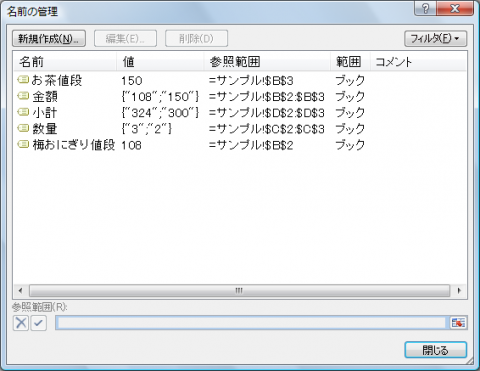The height and width of the screenshot is (371, 480).
Task: Click the value 108 in 梅おにぎり値段 row
Action: [131, 145]
